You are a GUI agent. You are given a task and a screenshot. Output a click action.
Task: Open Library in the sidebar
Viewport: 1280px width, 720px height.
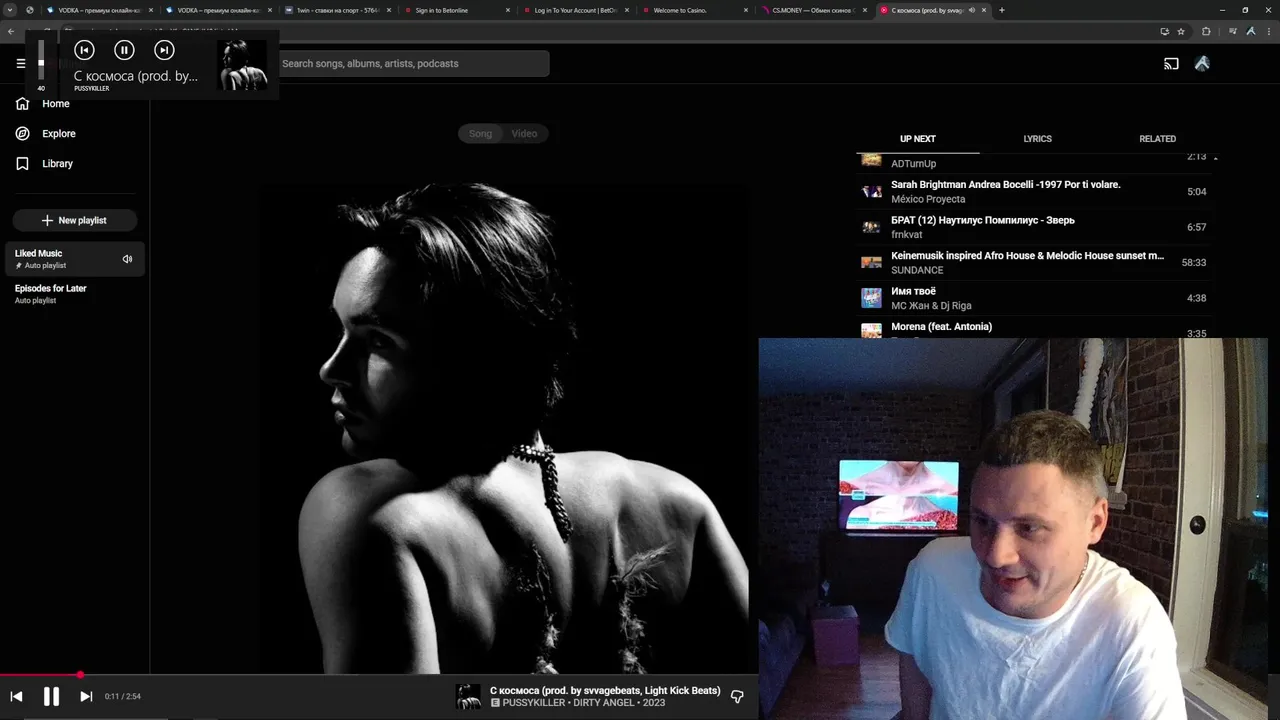click(x=45, y=164)
